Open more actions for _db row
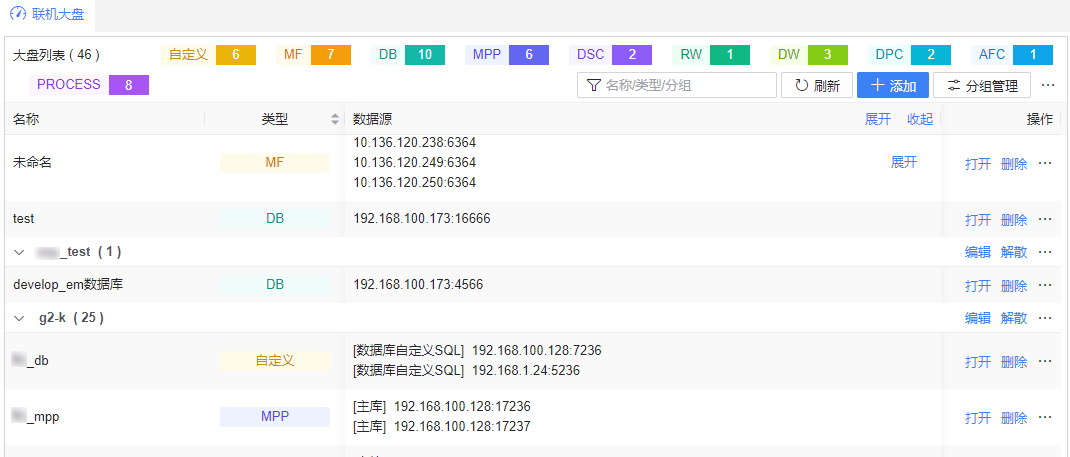 pyautogui.click(x=1045, y=362)
